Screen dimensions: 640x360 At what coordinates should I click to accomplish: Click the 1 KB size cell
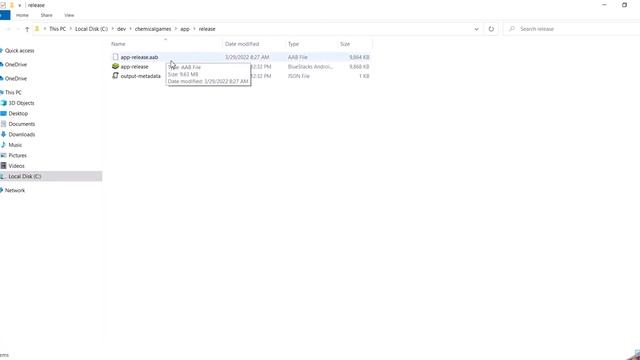click(364, 76)
